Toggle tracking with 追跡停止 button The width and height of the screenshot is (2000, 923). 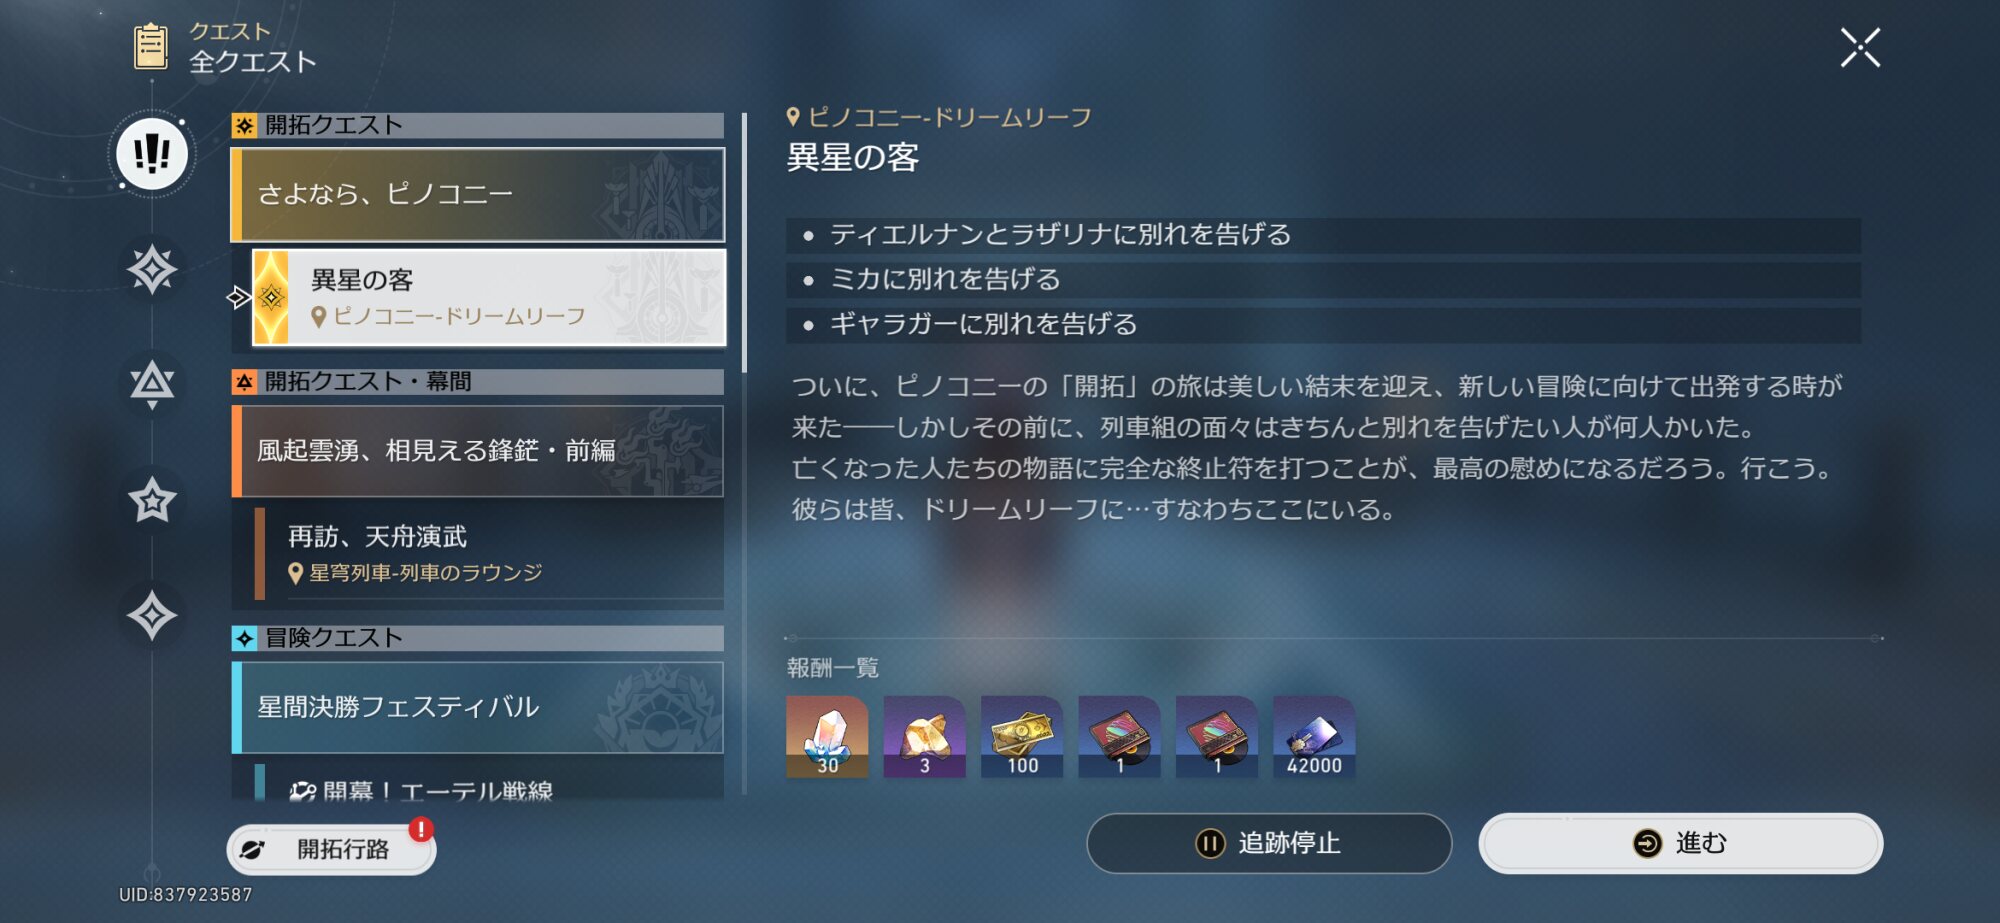pos(1269,843)
